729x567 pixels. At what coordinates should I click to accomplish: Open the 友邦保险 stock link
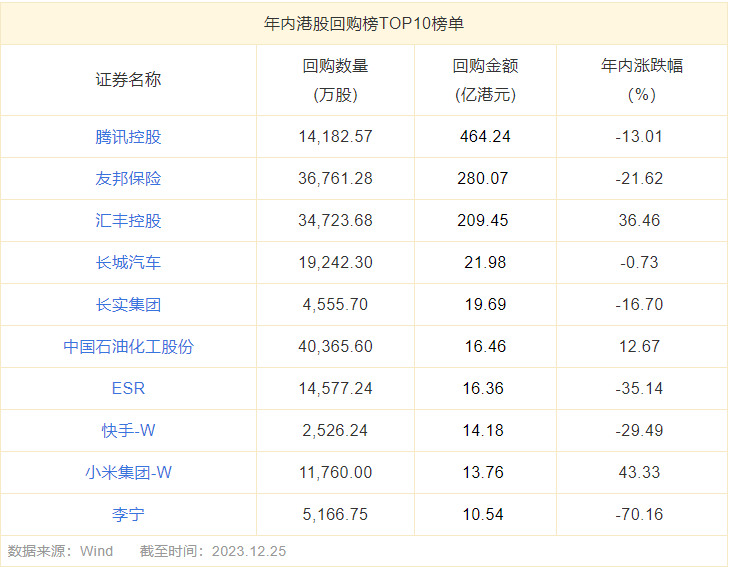(x=128, y=178)
